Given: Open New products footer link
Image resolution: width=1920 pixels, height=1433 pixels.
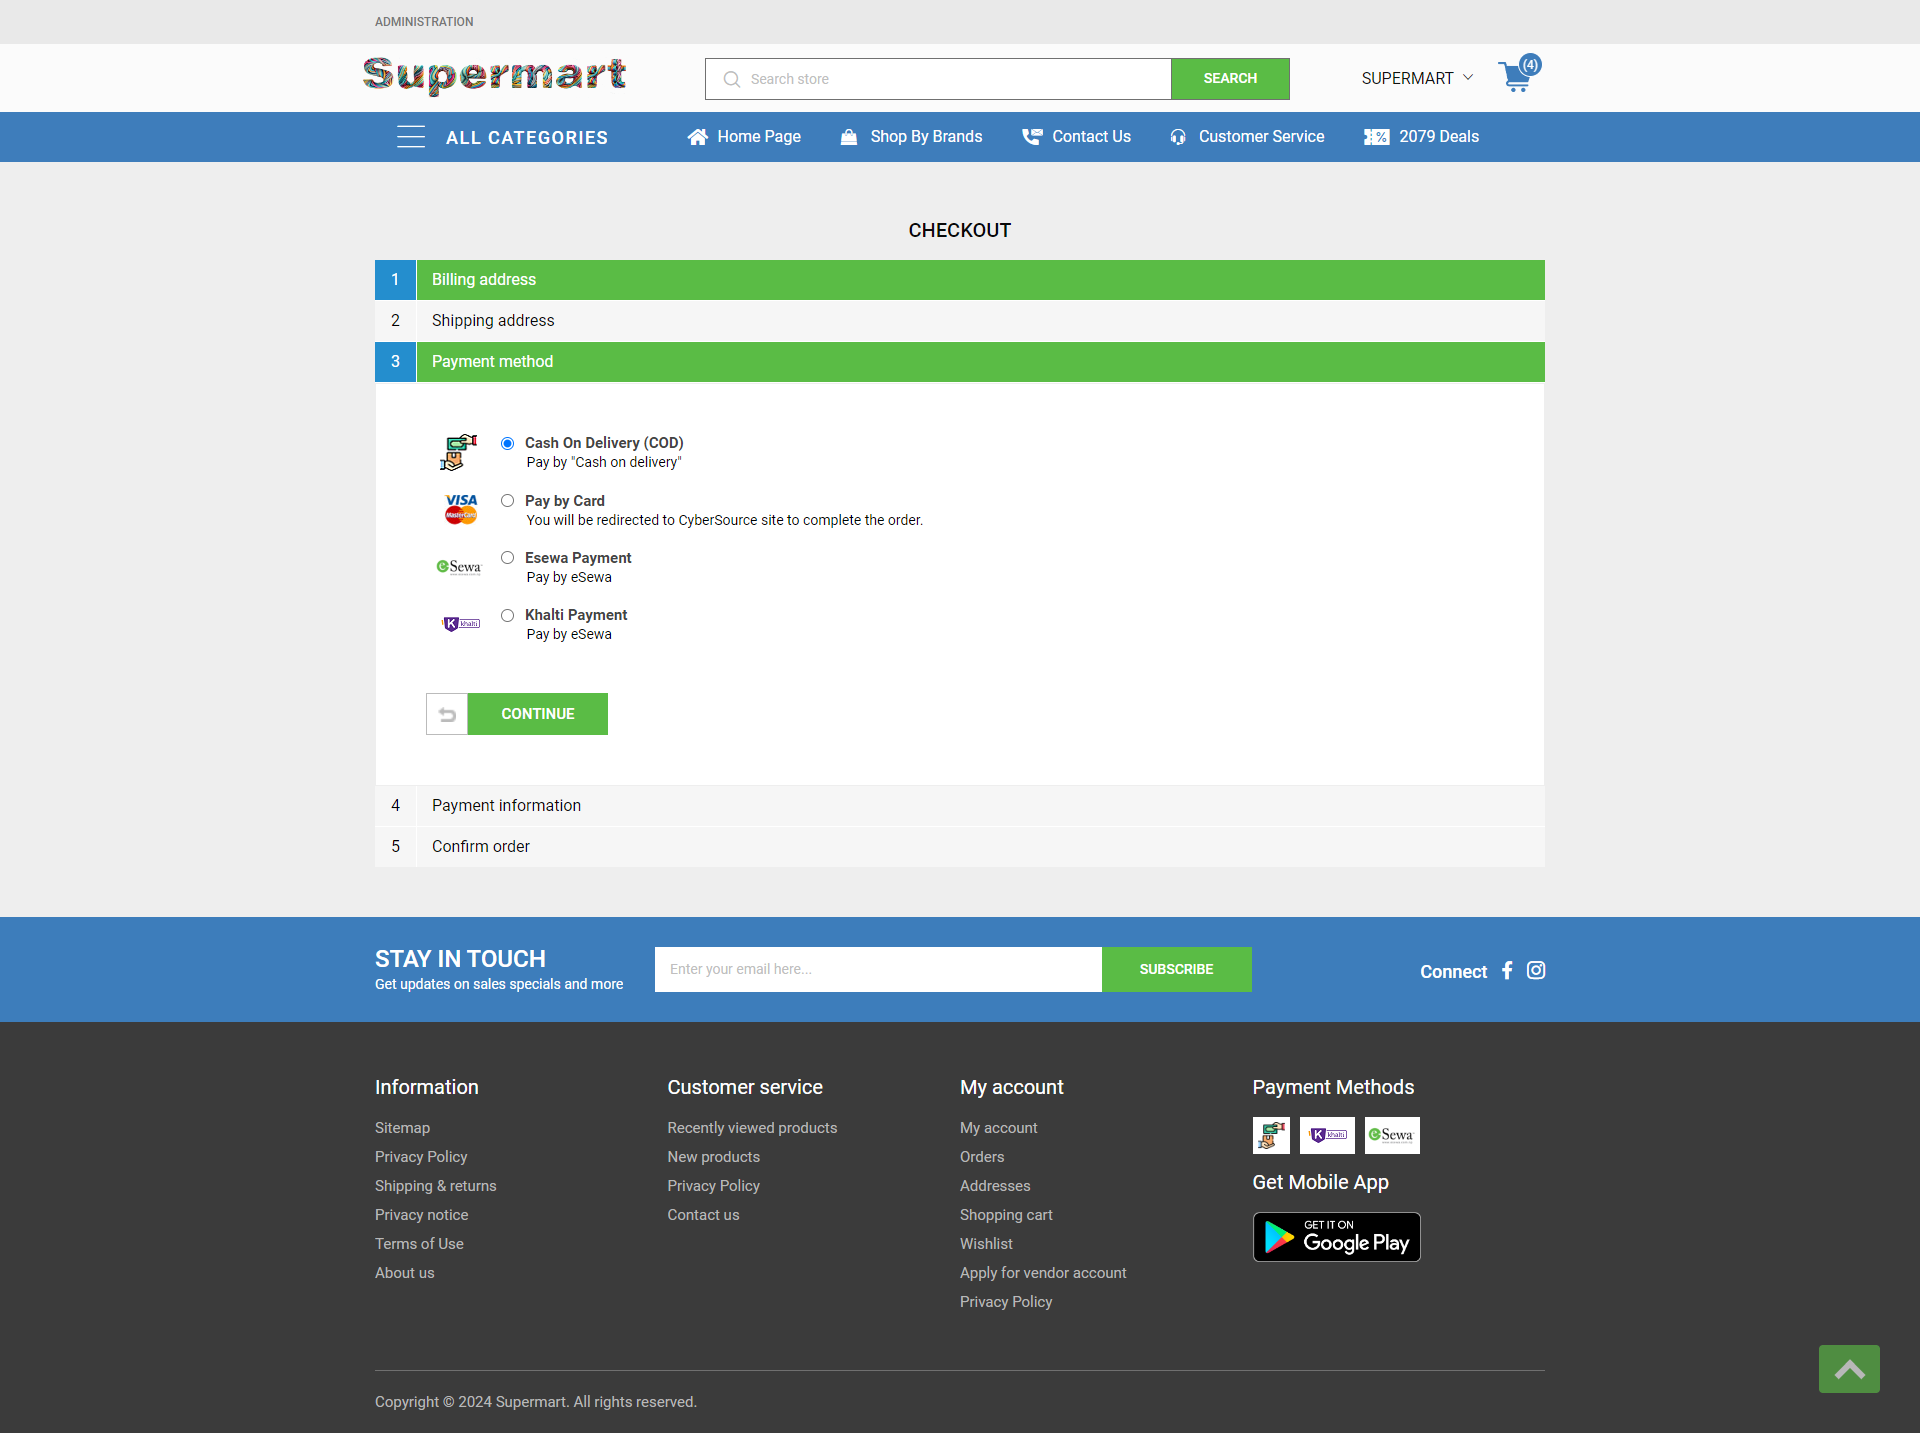Looking at the screenshot, I should click(713, 1157).
